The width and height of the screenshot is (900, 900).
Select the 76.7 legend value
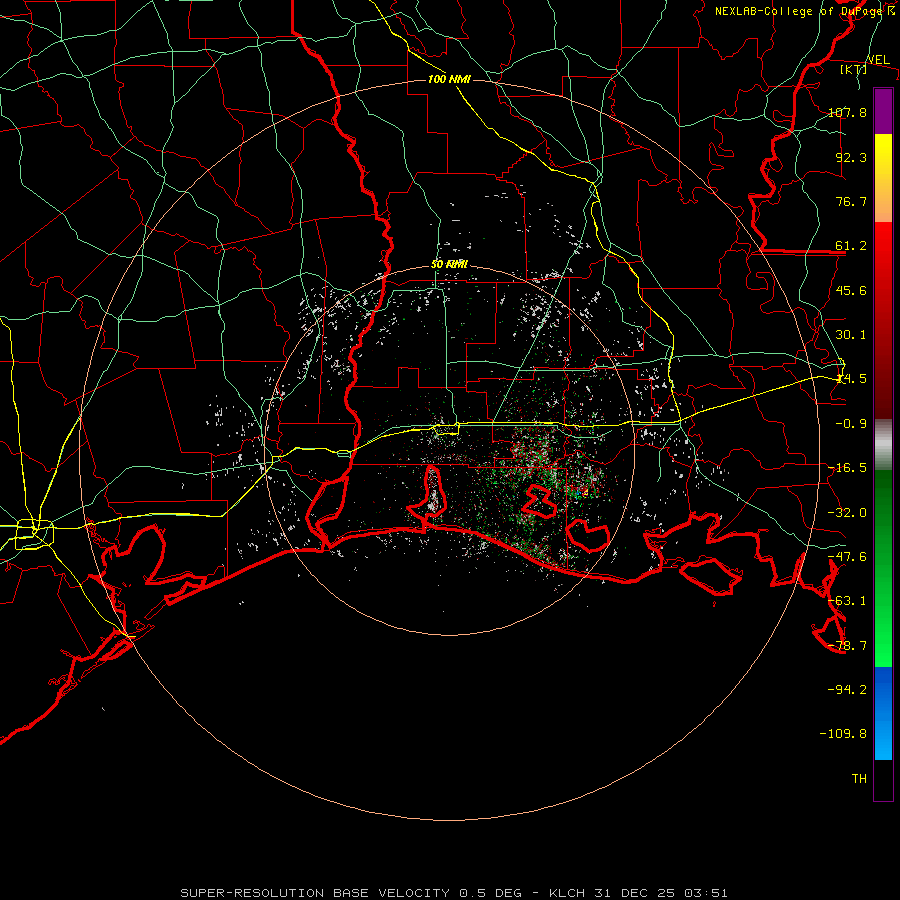[851, 201]
